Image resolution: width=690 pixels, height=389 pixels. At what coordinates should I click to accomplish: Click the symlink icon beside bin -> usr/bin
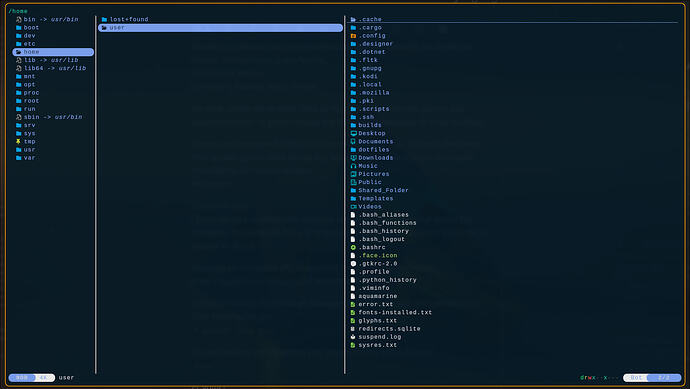[x=18, y=19]
